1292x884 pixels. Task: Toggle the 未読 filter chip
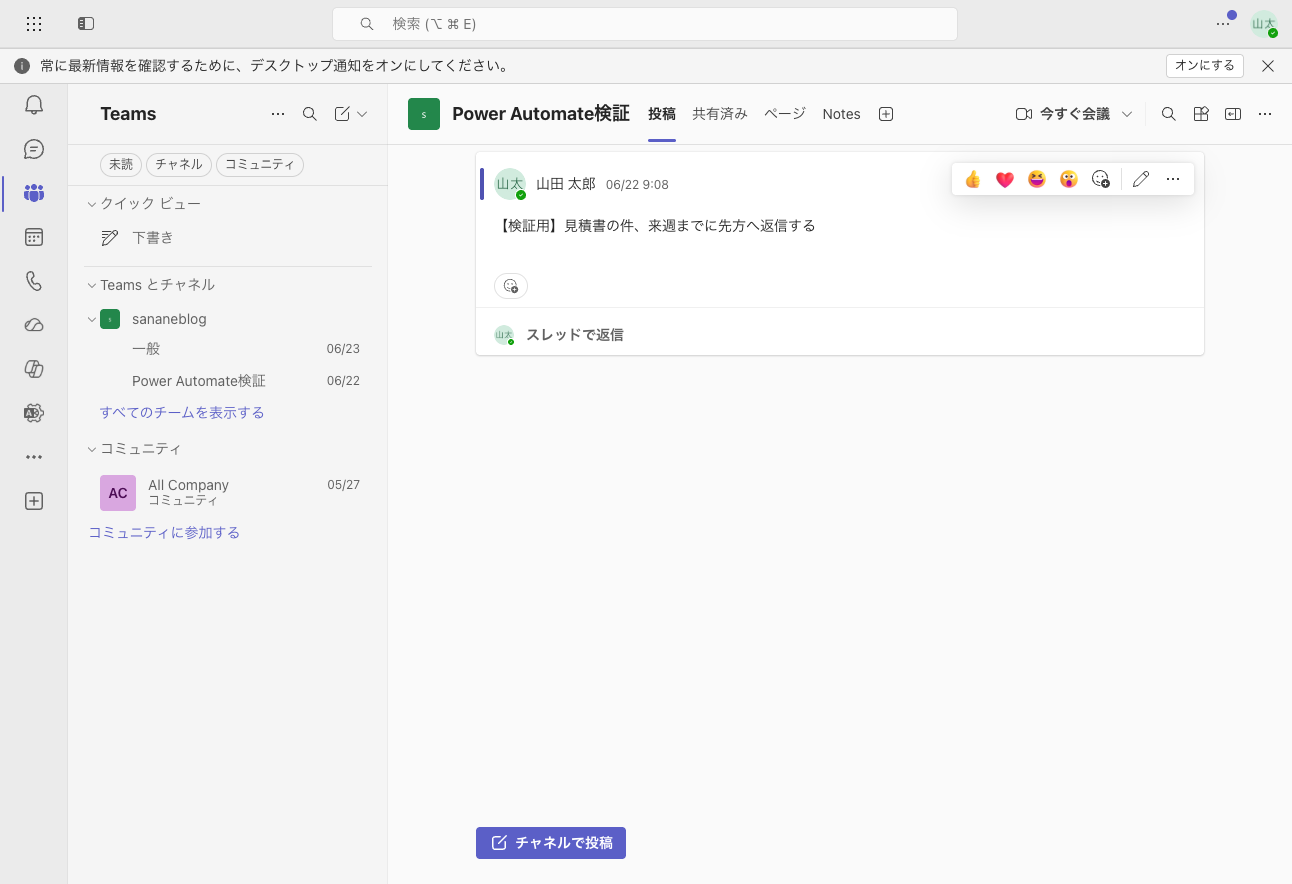121,165
